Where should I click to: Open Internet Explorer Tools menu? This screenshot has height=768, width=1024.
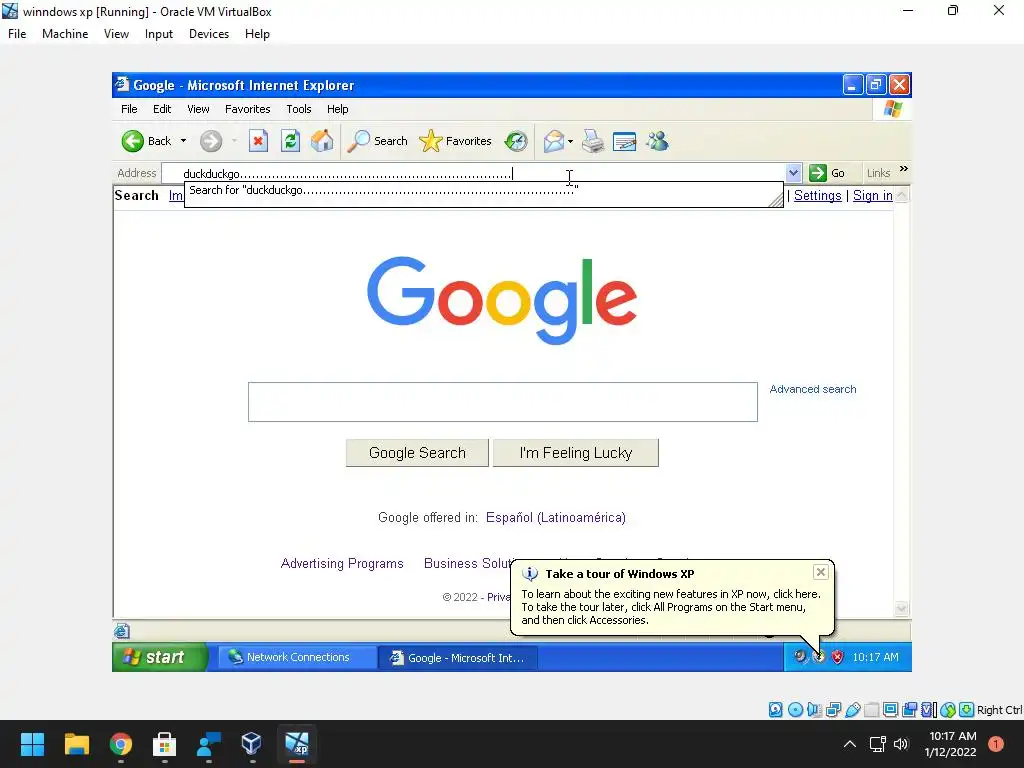coord(298,109)
